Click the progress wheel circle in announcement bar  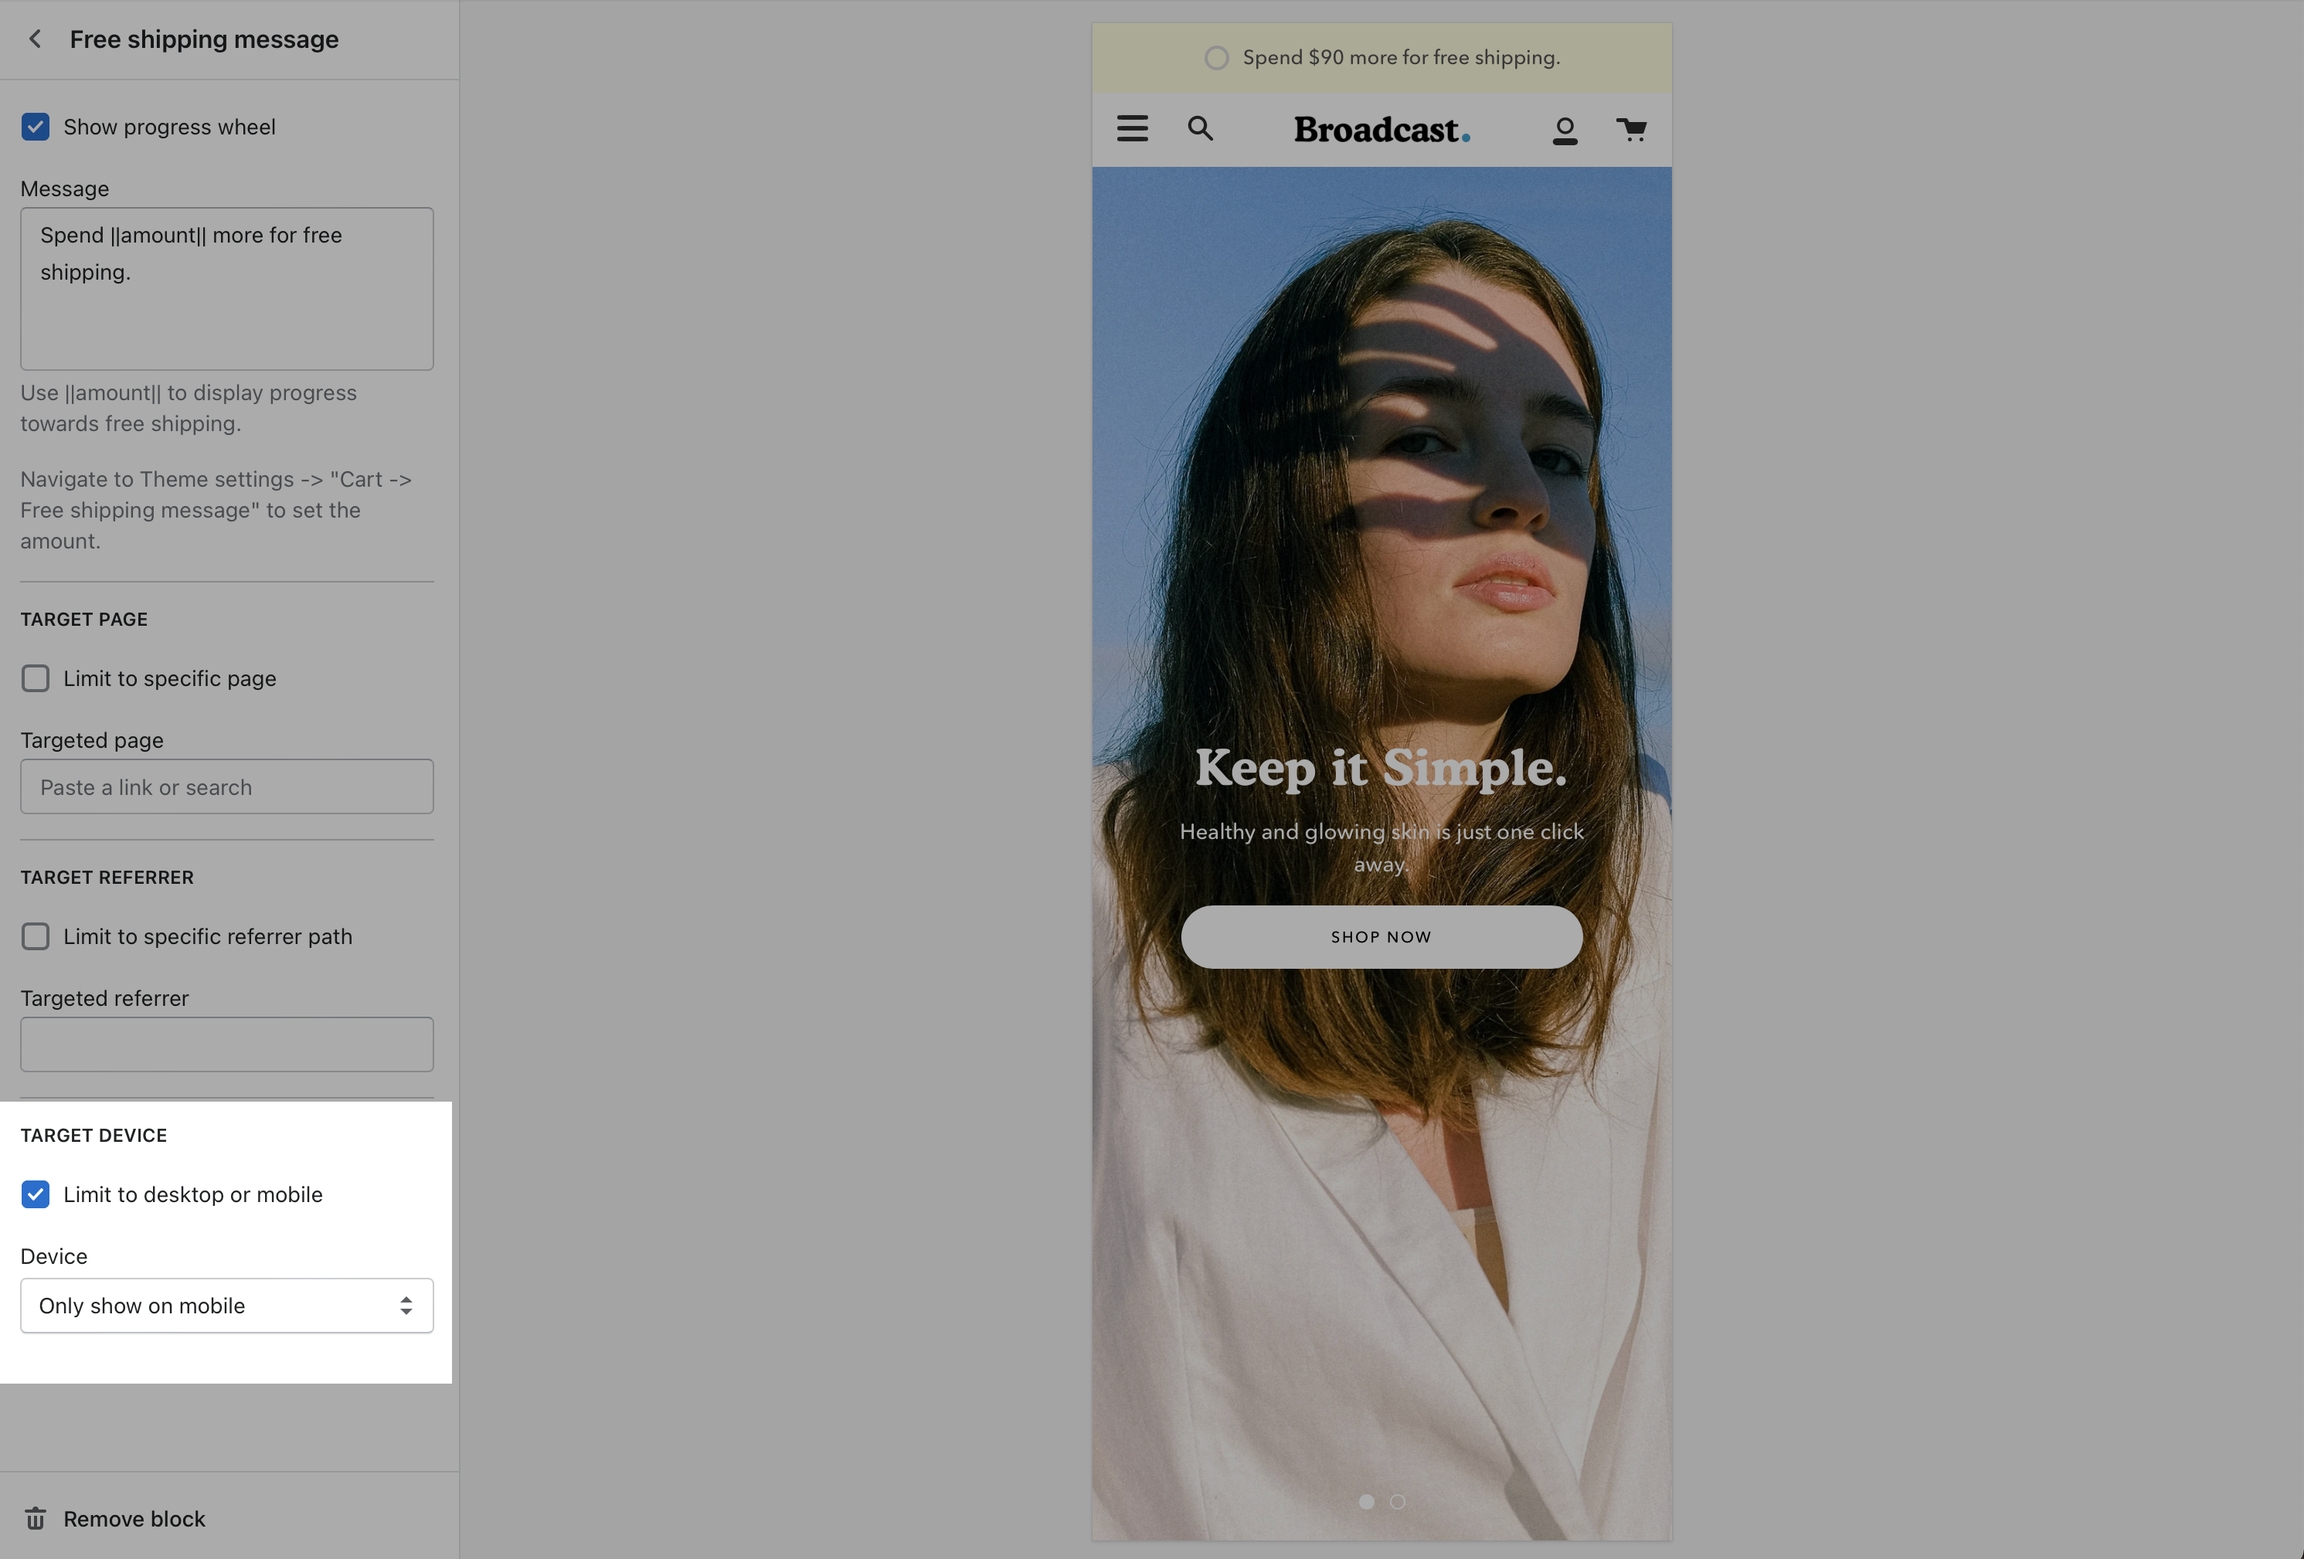tap(1216, 58)
